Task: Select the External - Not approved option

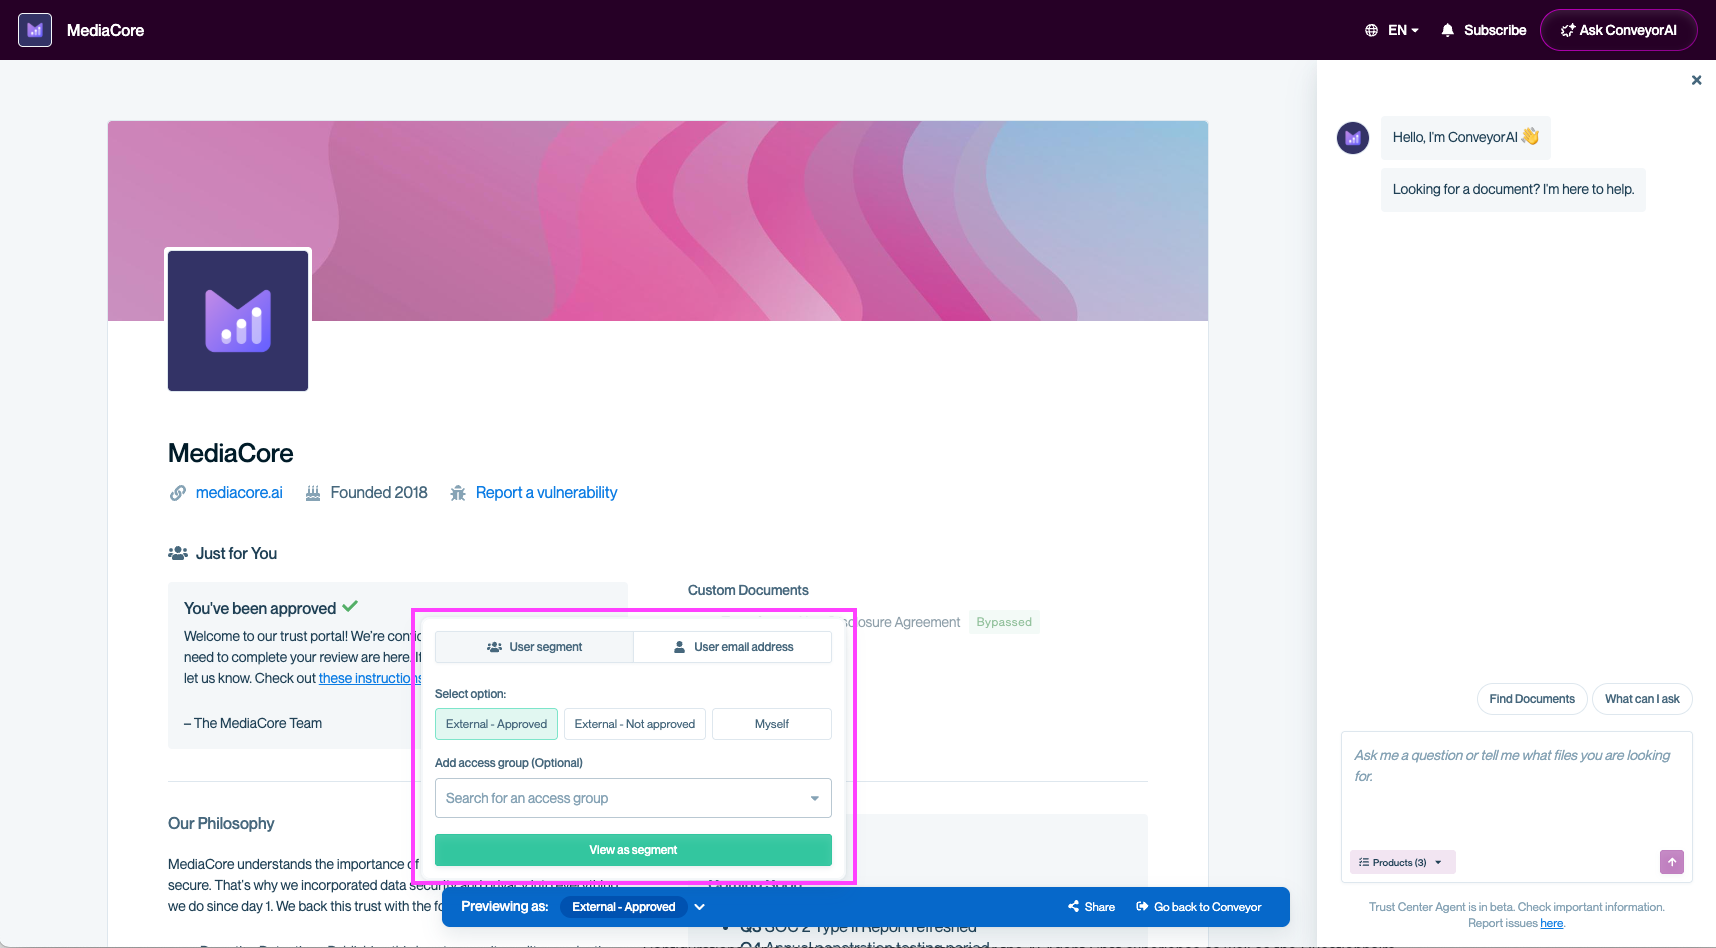Action: coord(634,723)
